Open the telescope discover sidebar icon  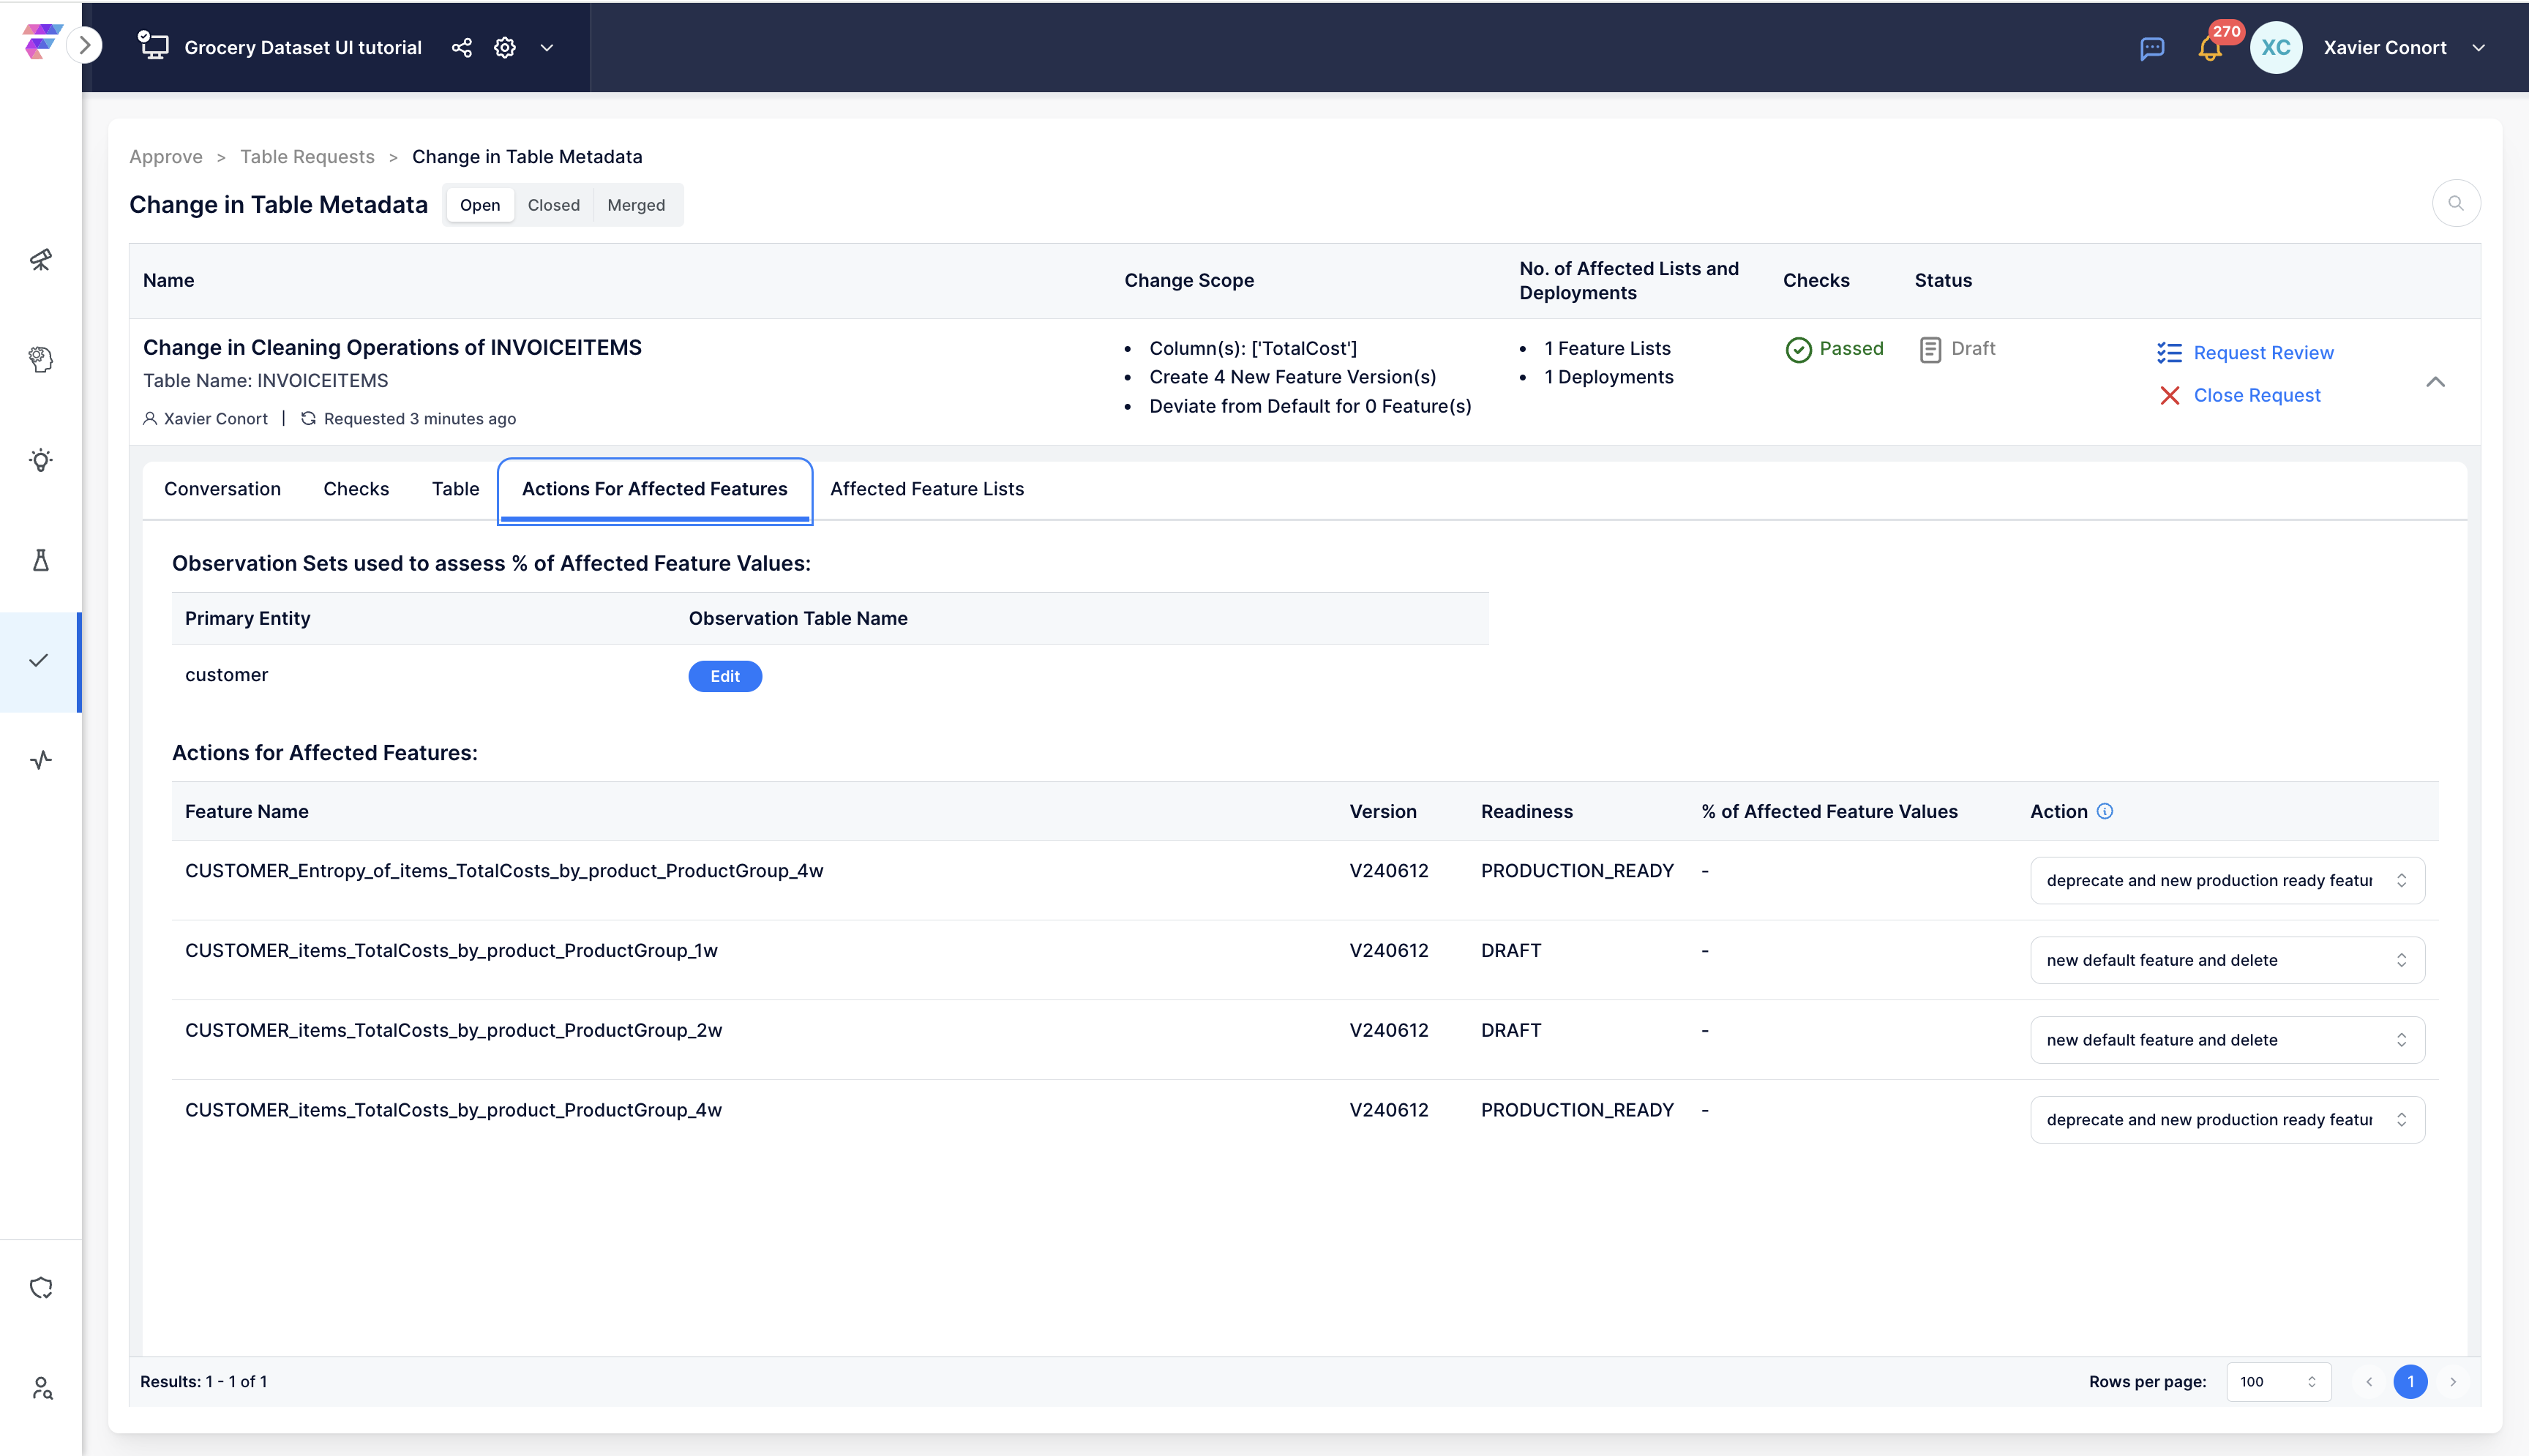(x=40, y=260)
